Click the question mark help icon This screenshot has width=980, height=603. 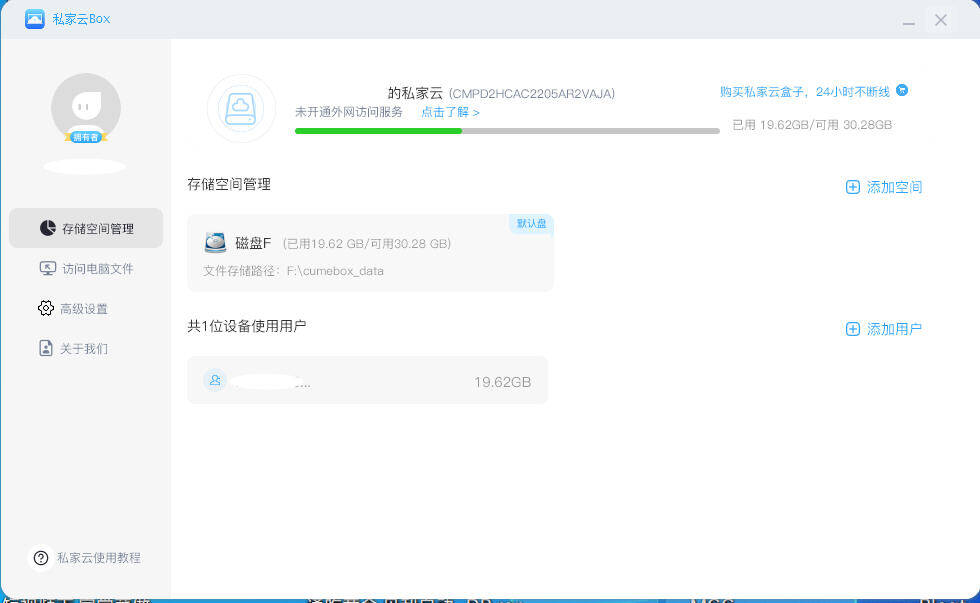41,558
